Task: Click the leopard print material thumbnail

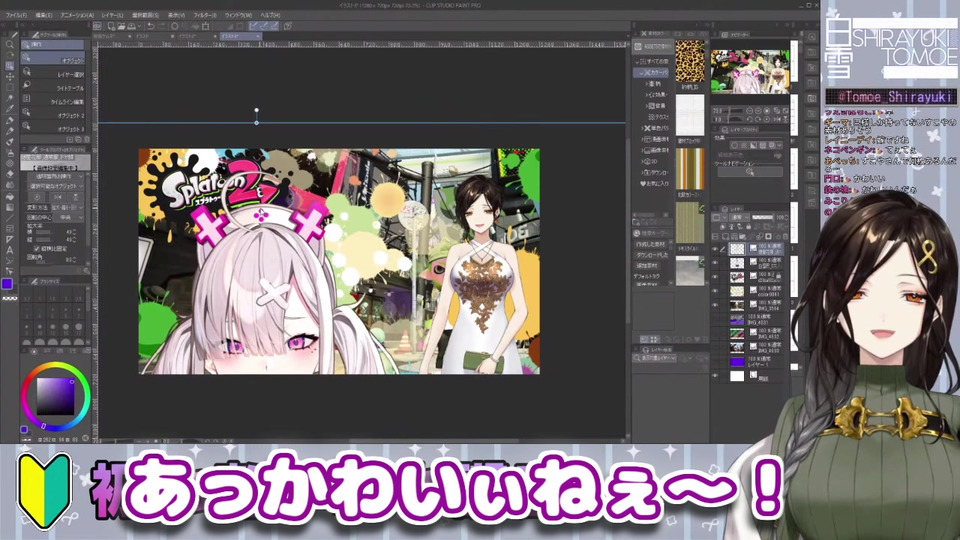Action: coord(690,61)
